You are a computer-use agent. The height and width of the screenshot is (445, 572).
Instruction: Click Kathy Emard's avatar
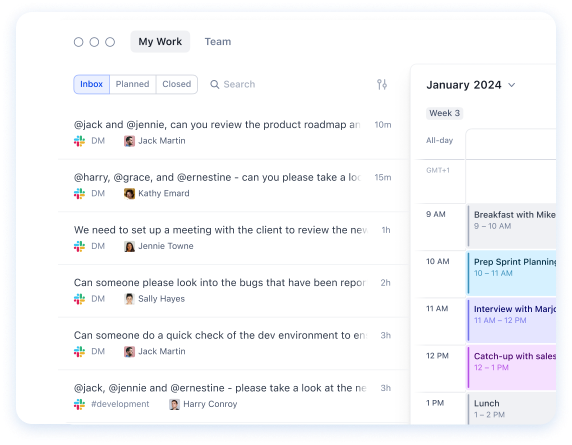pyautogui.click(x=129, y=193)
